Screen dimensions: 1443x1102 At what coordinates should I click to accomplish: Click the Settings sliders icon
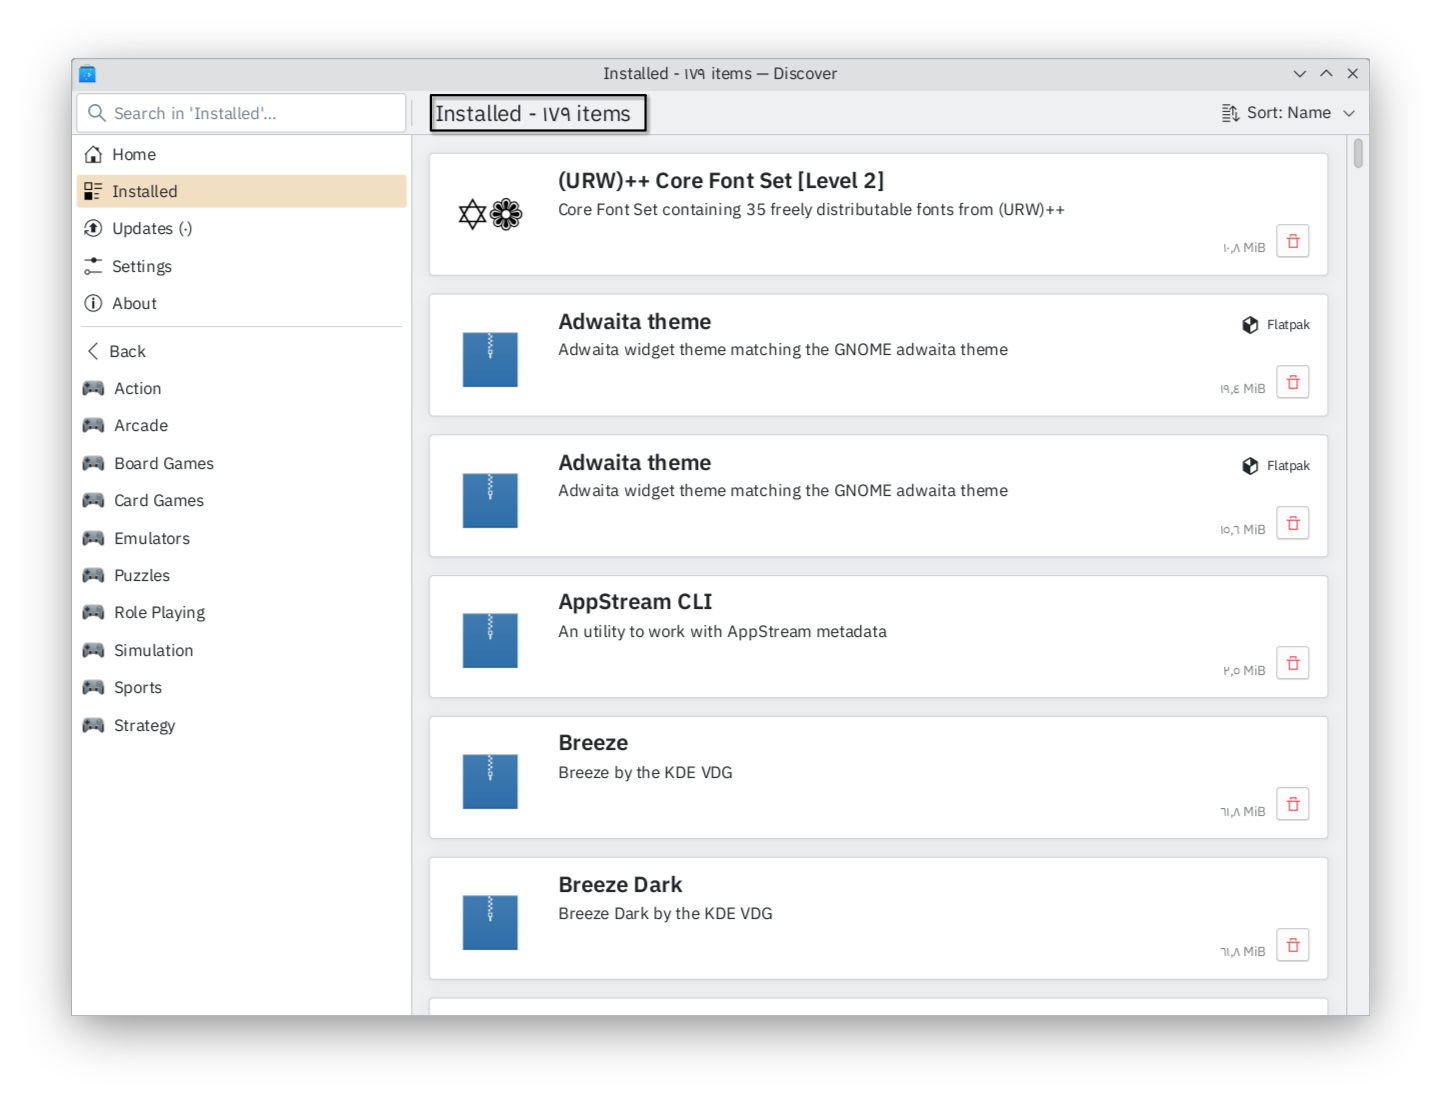[x=93, y=266]
